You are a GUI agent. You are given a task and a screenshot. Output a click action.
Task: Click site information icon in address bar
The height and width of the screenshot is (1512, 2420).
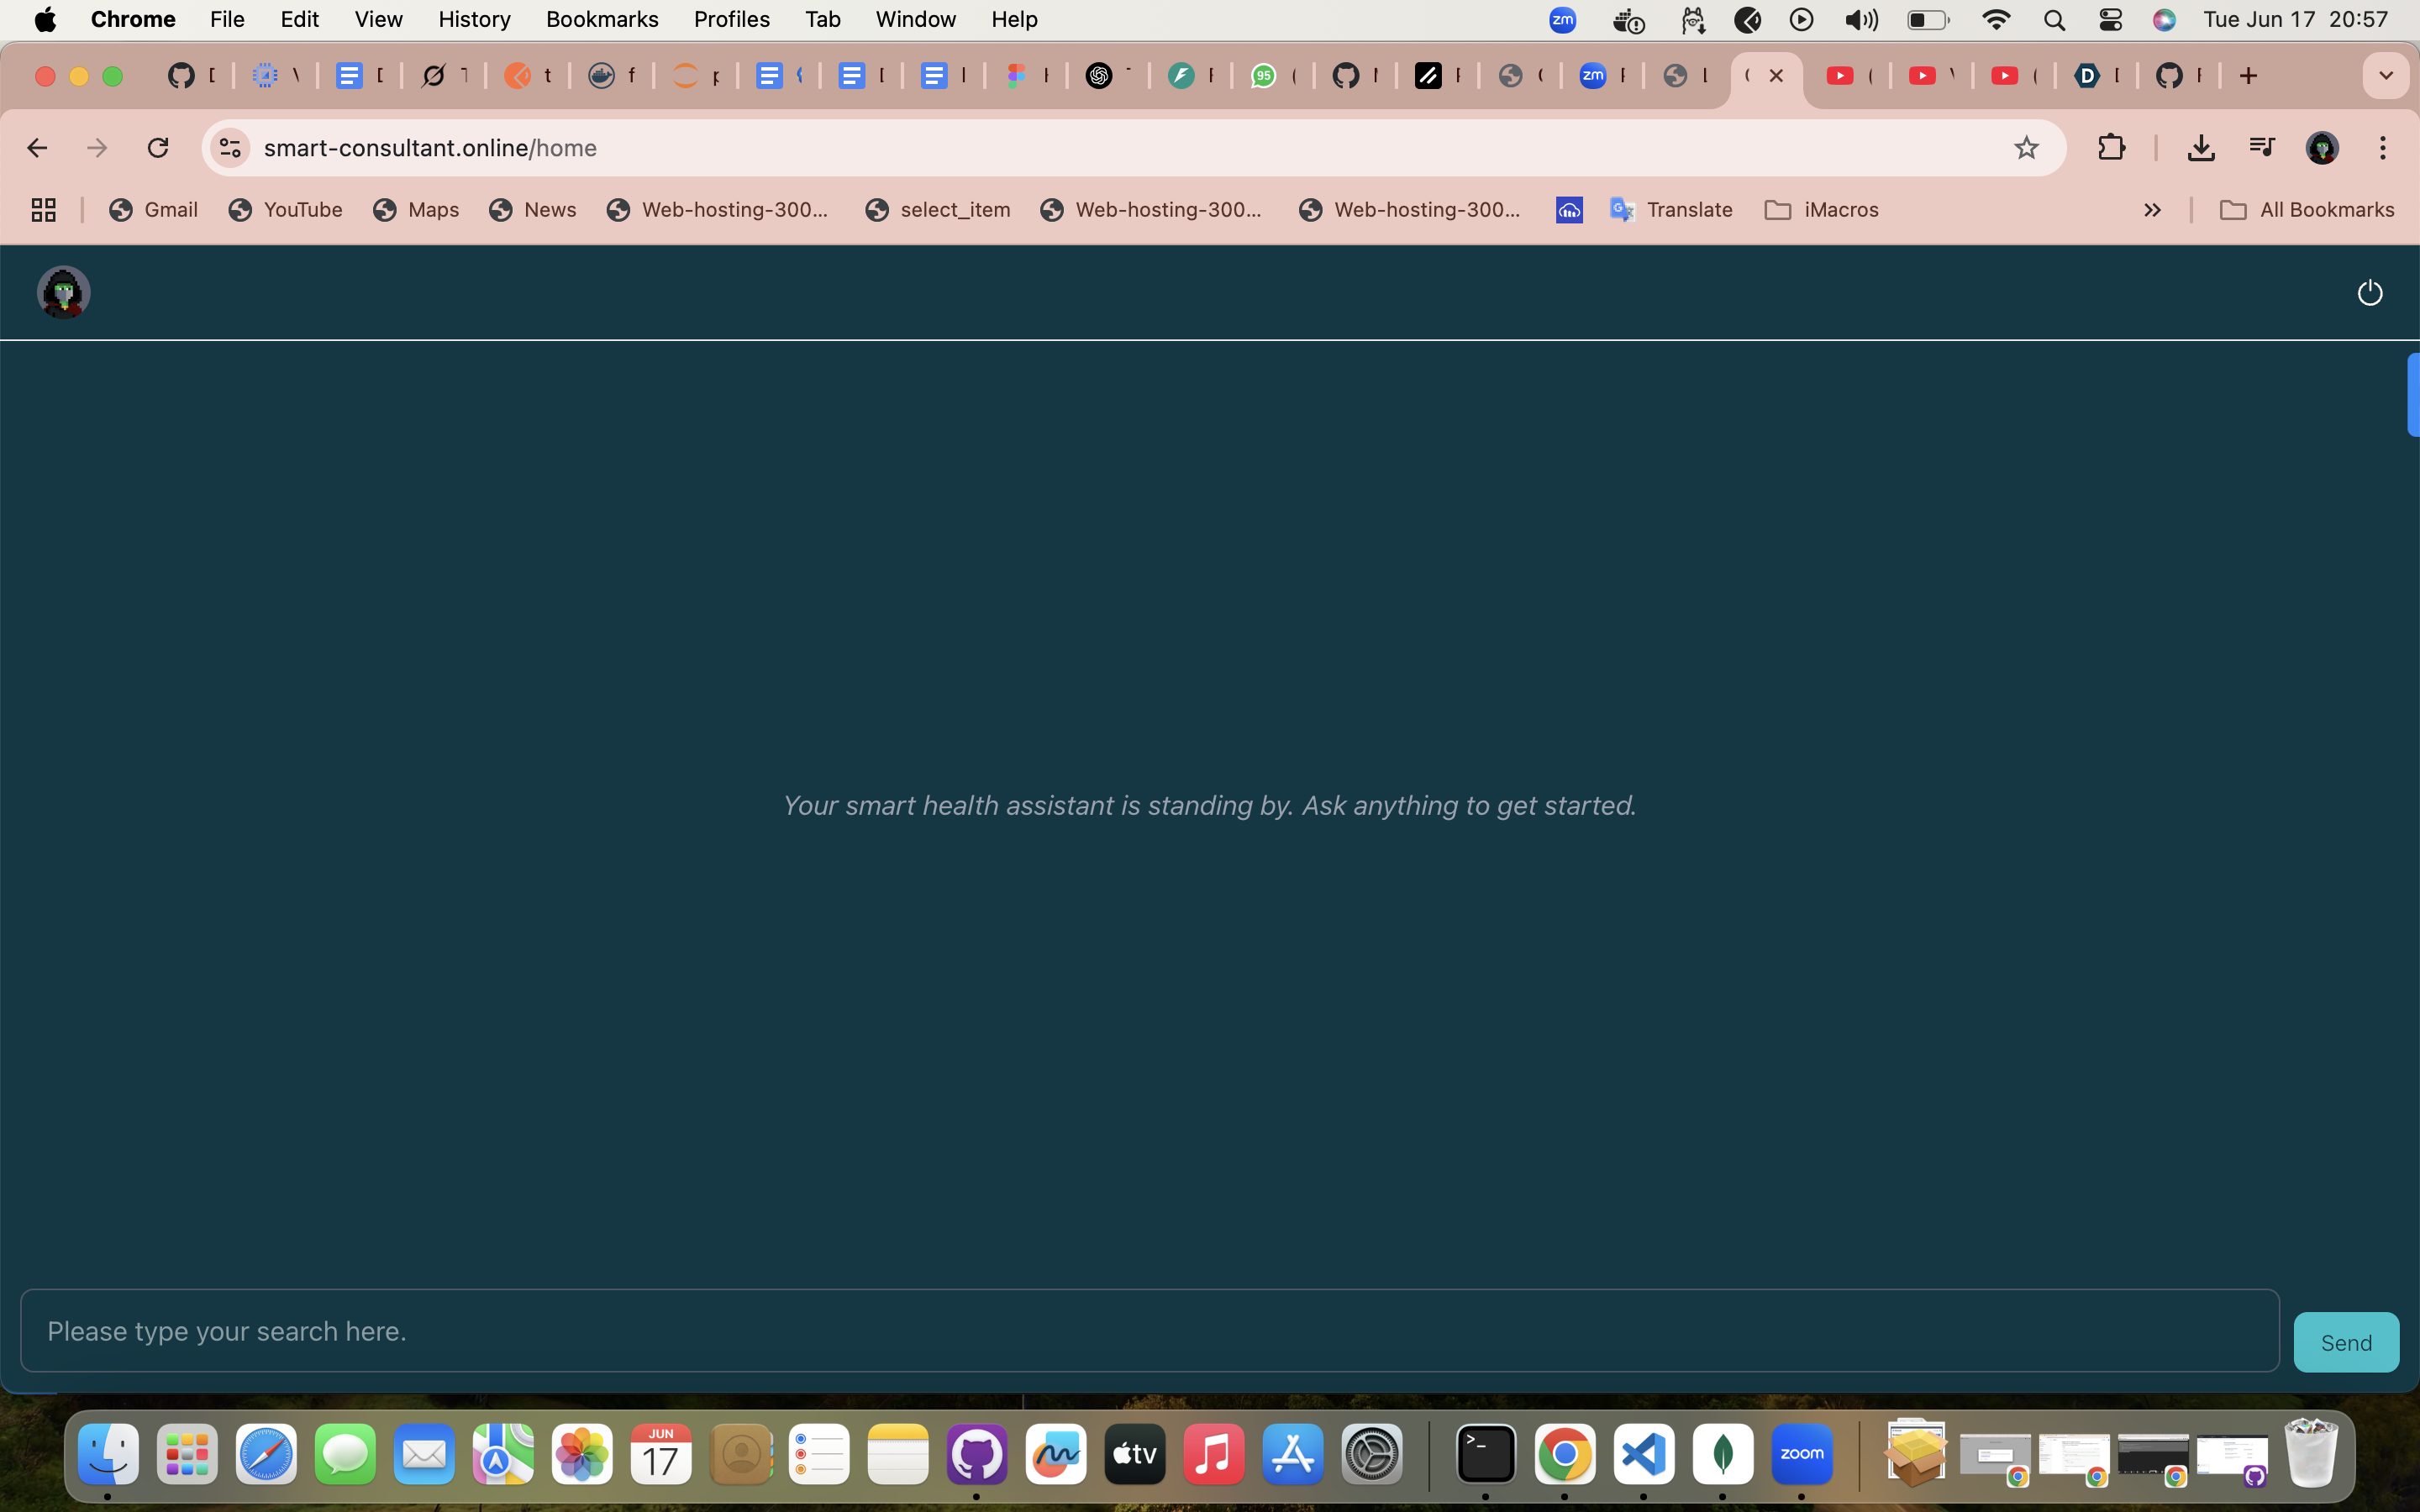pos(230,148)
